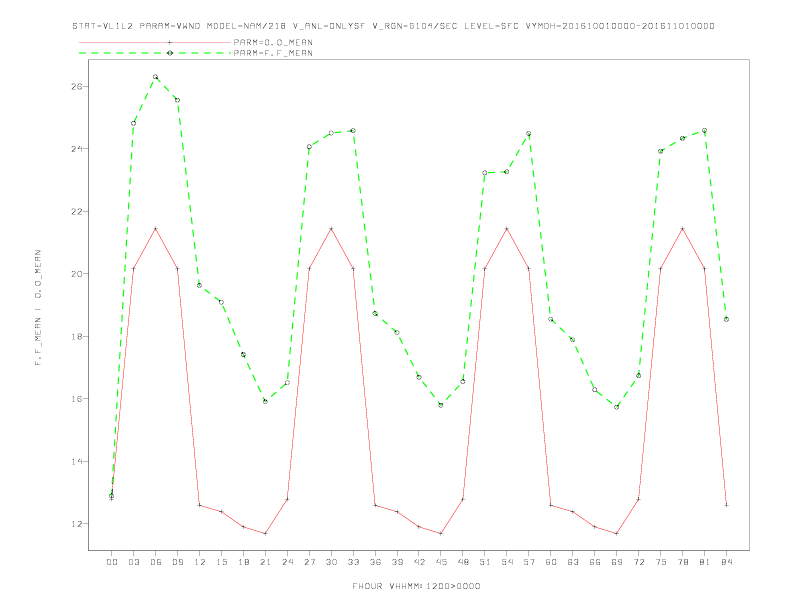792x612 pixels.
Task: Click green F.F_MEAN point at hour 21
Action: 265,401
